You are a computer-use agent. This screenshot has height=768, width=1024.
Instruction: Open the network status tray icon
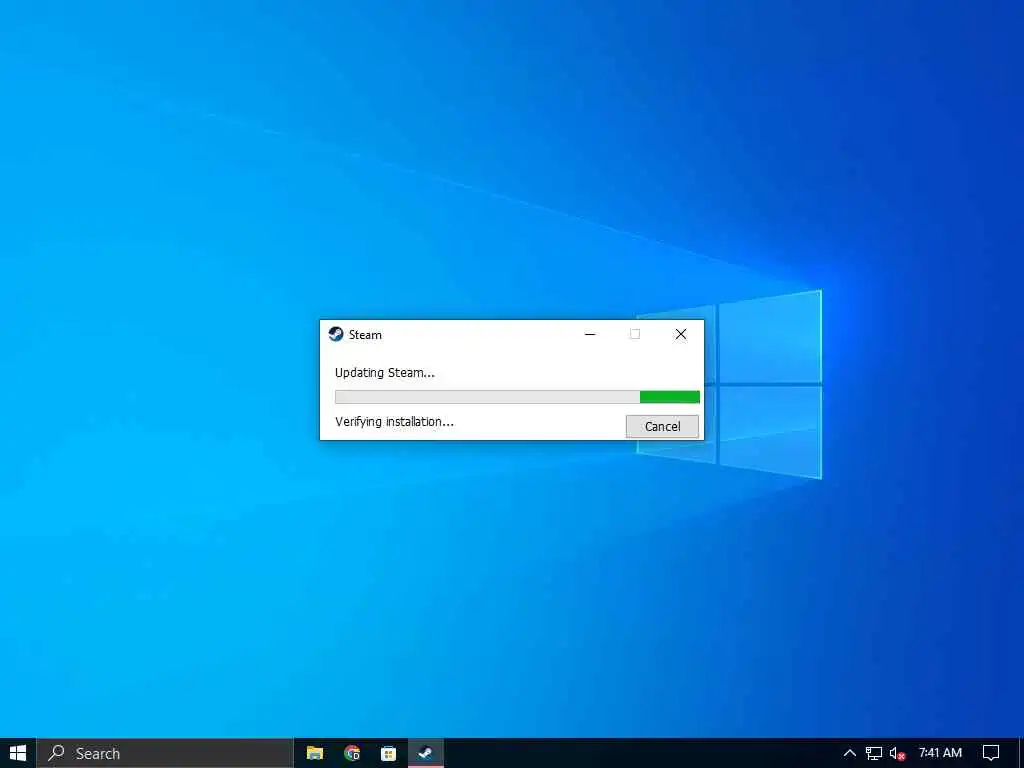(x=874, y=753)
